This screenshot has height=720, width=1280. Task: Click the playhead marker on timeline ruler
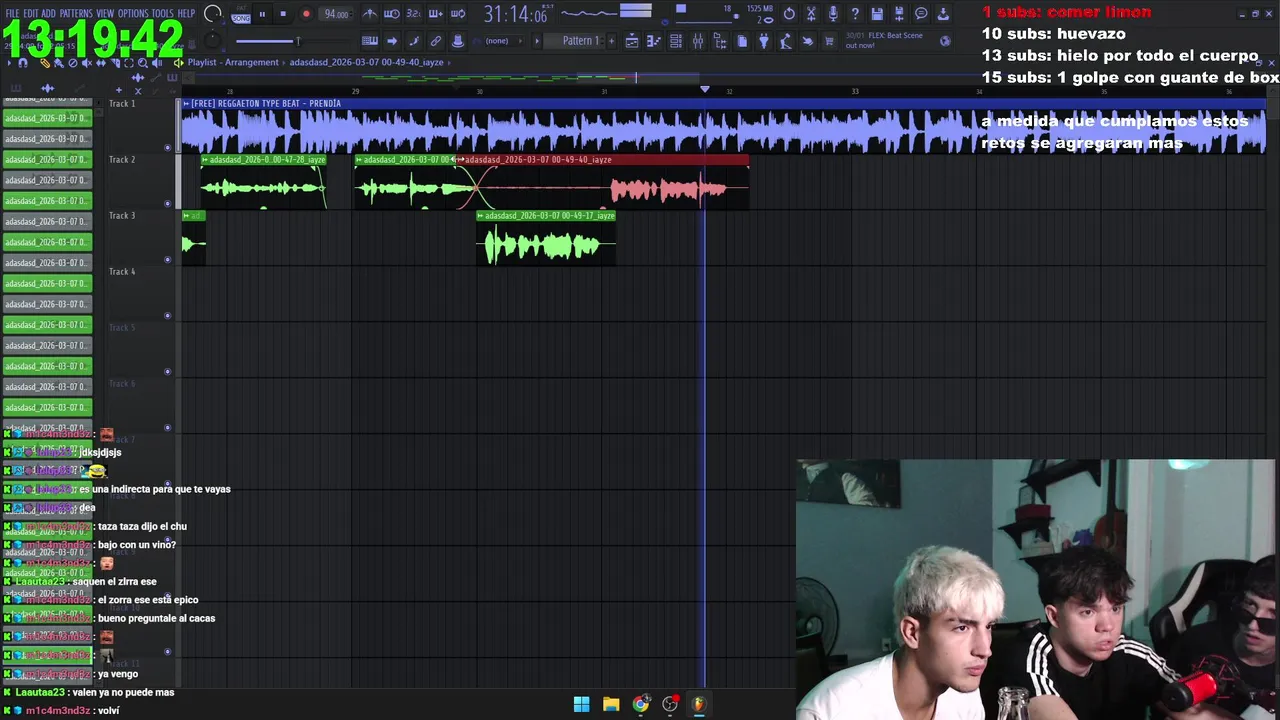tap(705, 90)
